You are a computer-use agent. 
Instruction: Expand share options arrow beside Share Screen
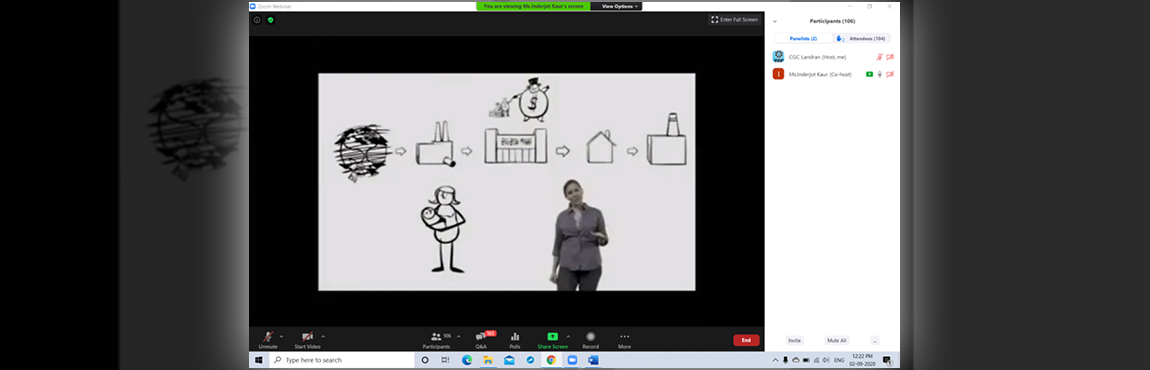[x=568, y=336]
